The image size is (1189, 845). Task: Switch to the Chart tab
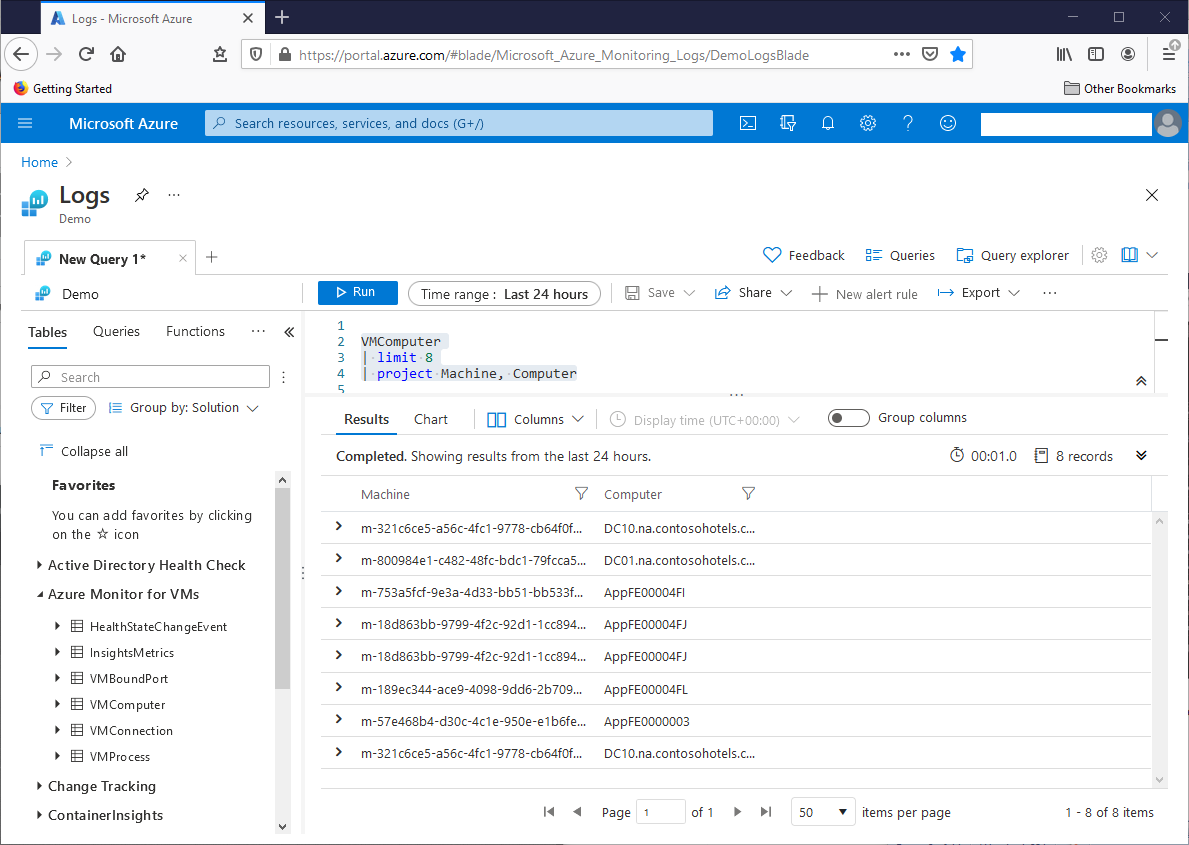(431, 419)
